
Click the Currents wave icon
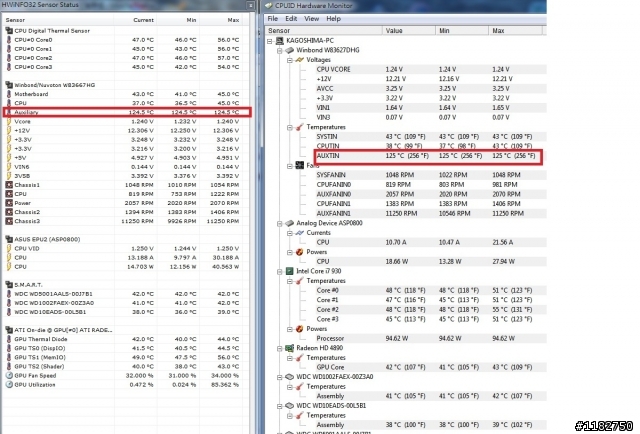click(x=300, y=233)
